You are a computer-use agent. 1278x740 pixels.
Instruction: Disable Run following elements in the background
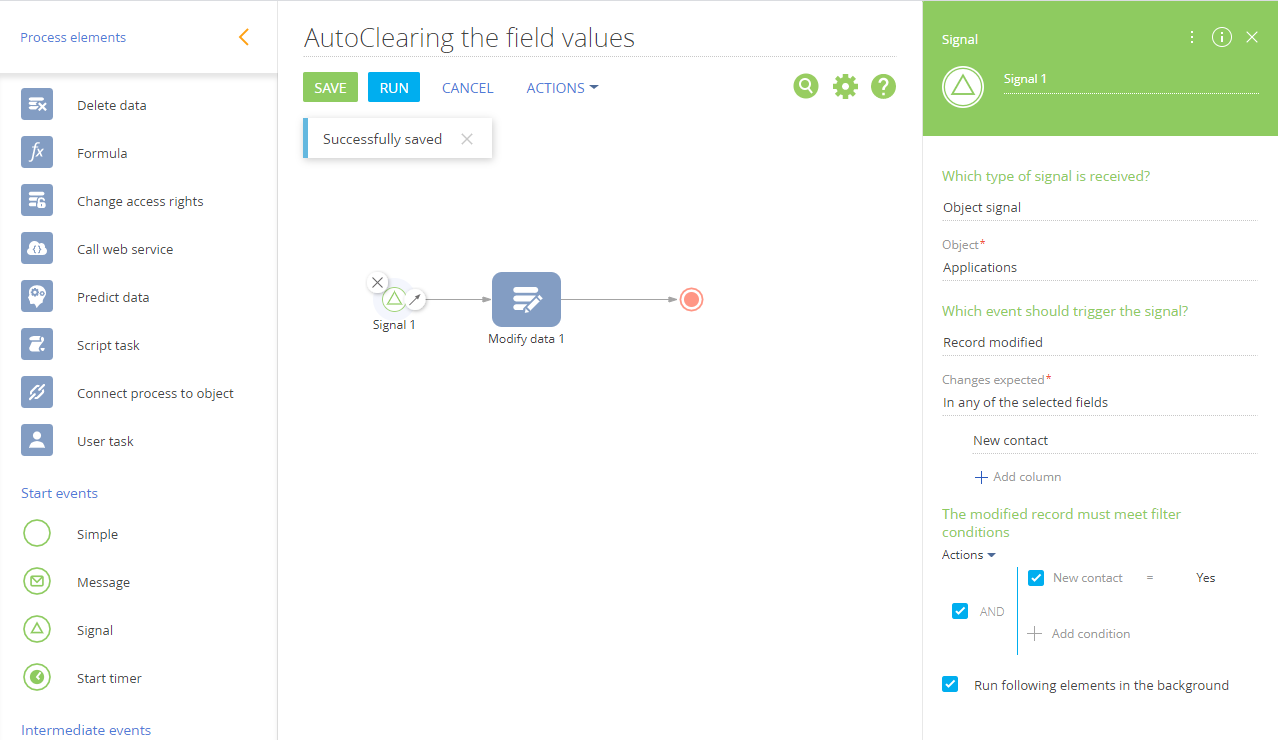pos(950,685)
